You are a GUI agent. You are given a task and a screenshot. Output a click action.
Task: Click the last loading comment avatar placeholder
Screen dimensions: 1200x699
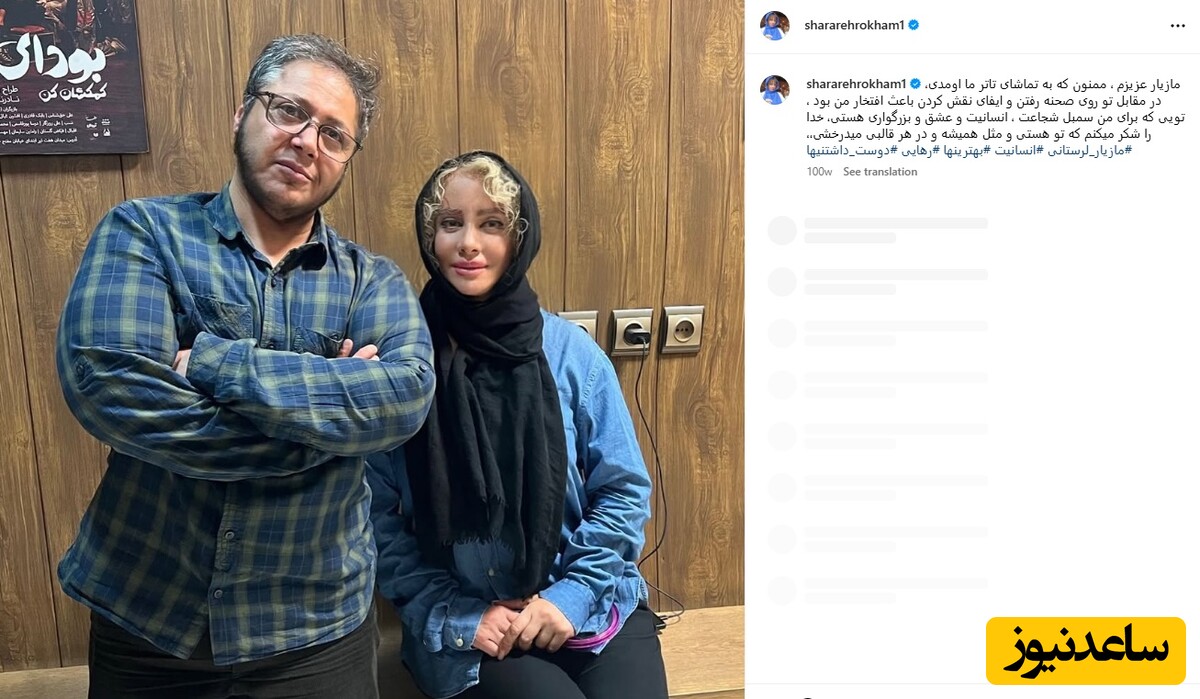coord(782,590)
